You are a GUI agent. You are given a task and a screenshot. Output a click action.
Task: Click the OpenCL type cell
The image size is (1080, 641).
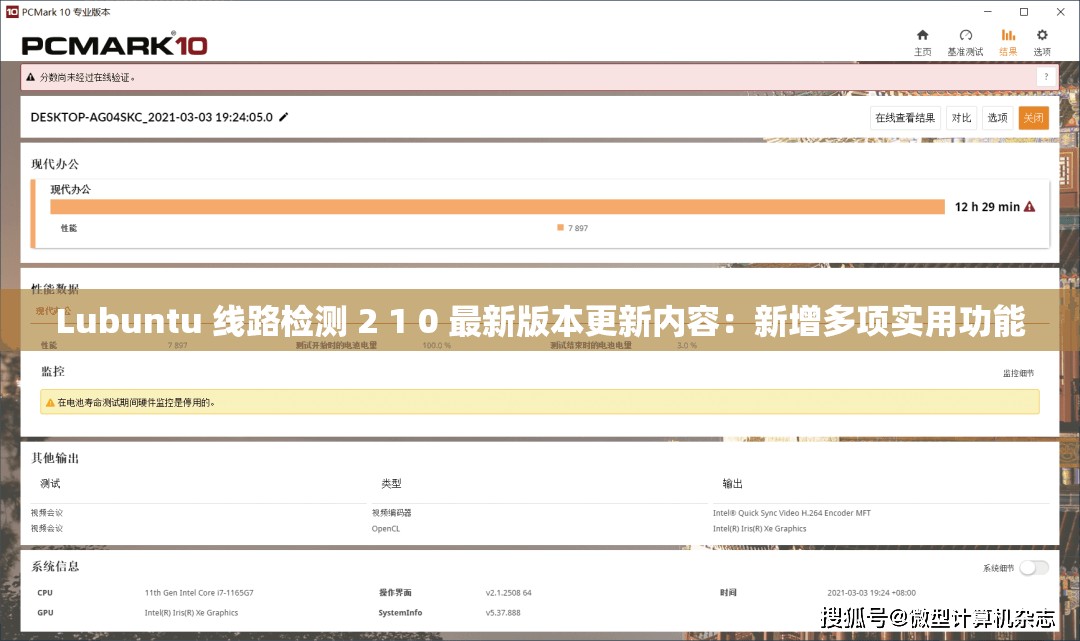click(x=386, y=529)
